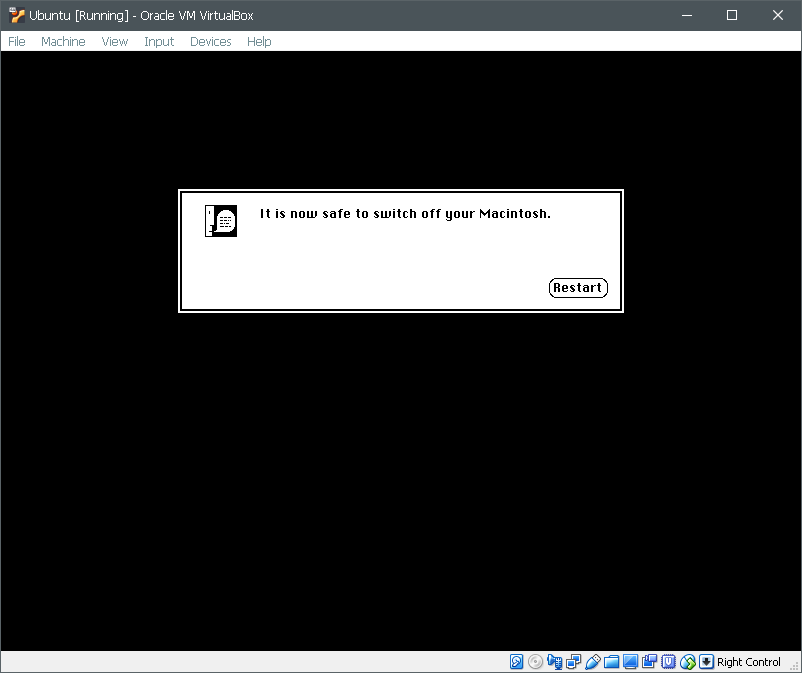Click the virtualization features status icon
This screenshot has height=673, width=802.
[668, 662]
